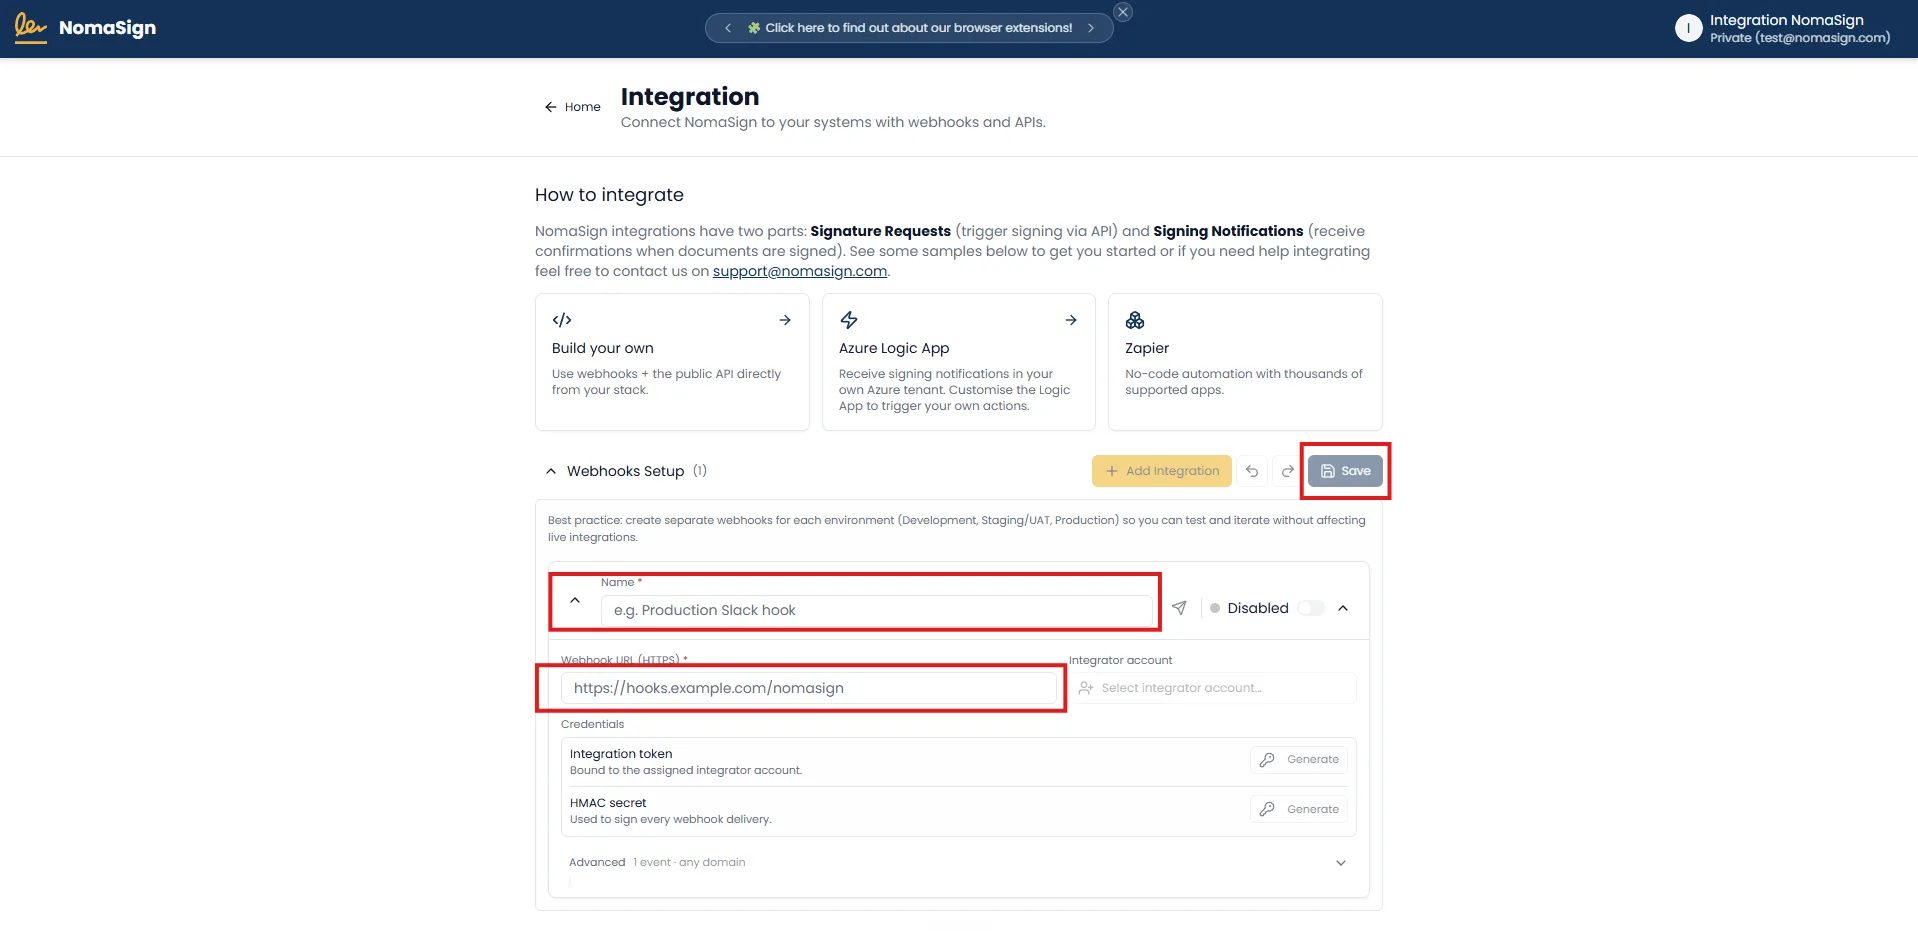Collapse the Webhooks Setup section
1918x942 pixels.
click(551, 471)
